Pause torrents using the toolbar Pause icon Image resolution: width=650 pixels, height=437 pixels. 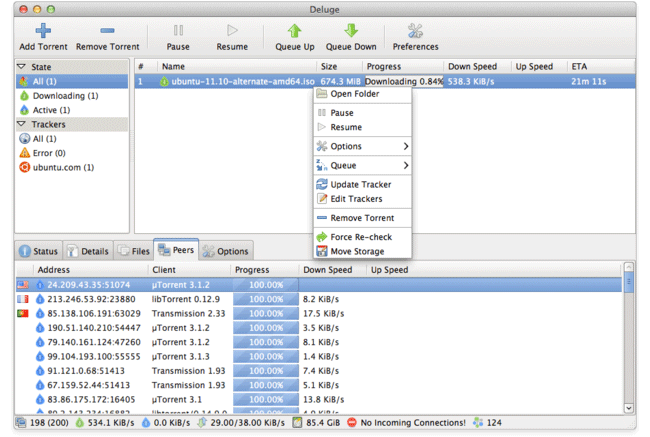tap(178, 30)
